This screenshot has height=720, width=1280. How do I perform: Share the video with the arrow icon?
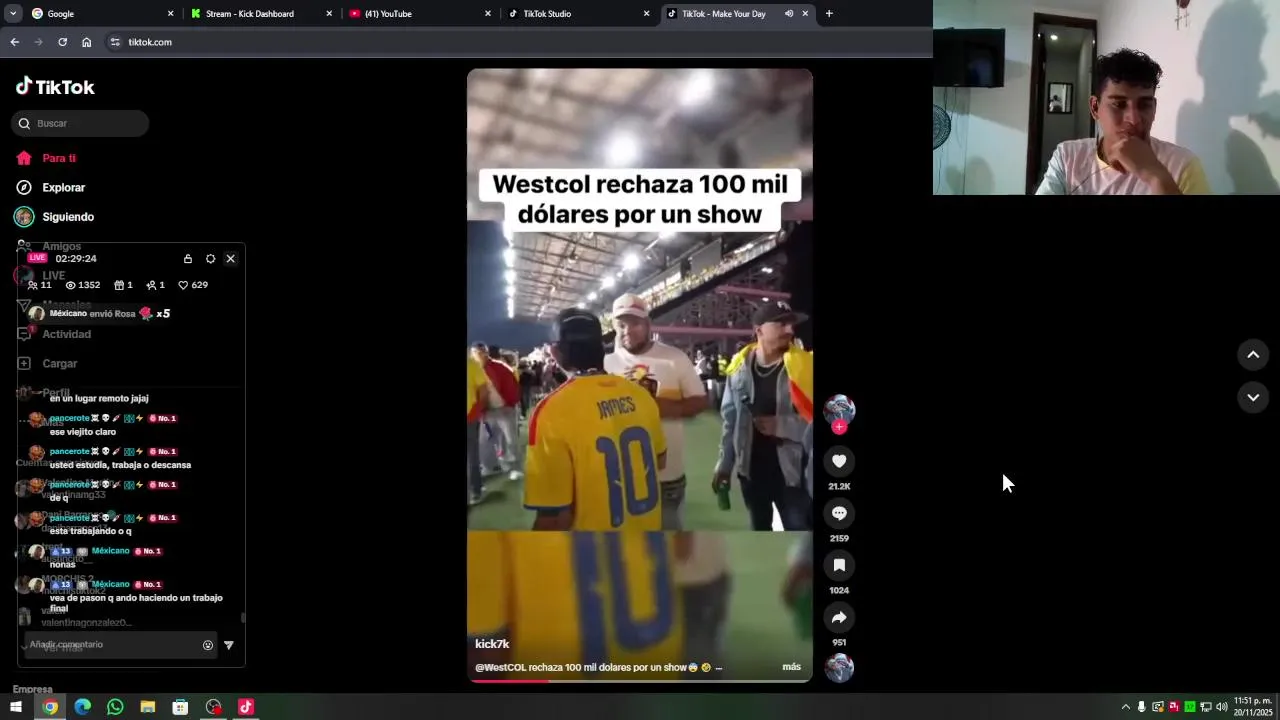(839, 617)
